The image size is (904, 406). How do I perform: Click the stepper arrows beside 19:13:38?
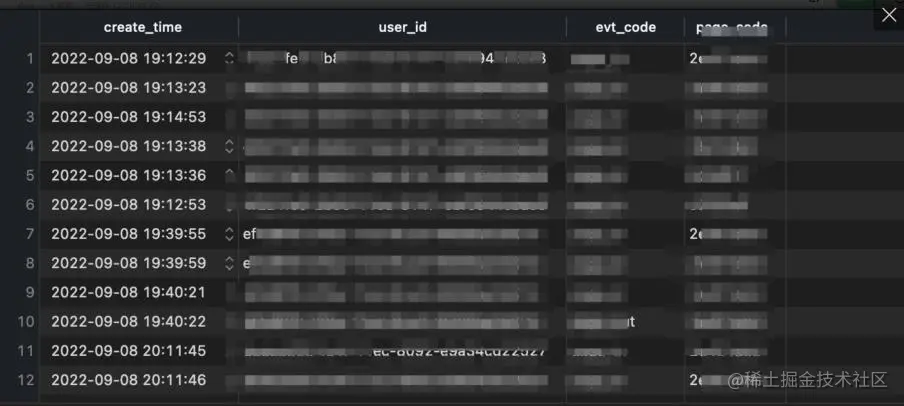tap(229, 146)
